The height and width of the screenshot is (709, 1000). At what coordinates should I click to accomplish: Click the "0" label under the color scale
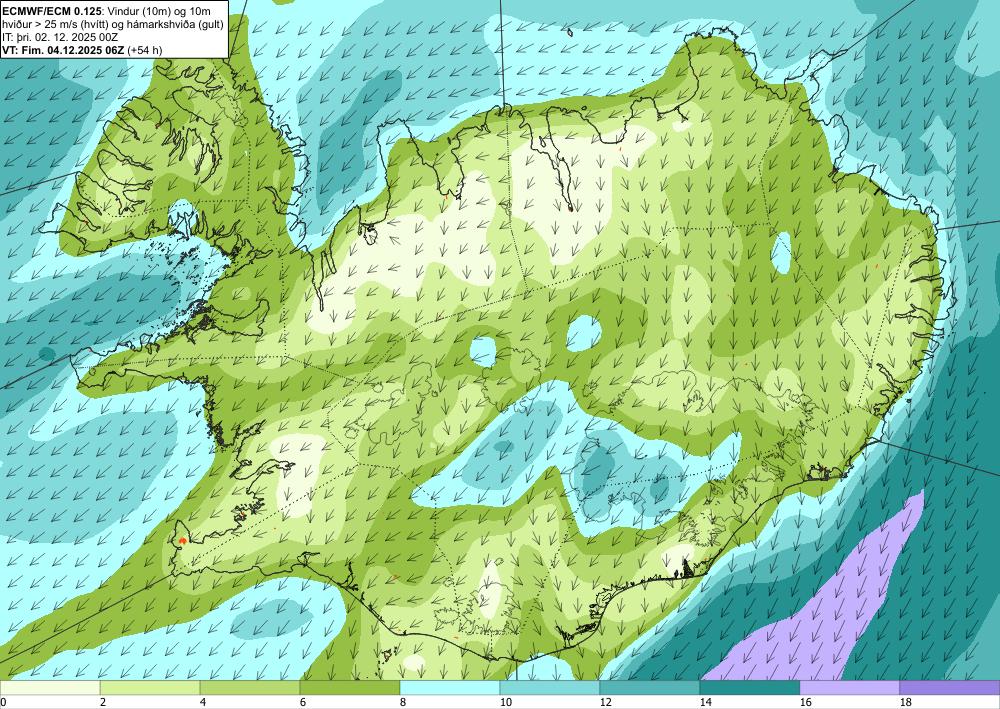[x=3, y=702]
